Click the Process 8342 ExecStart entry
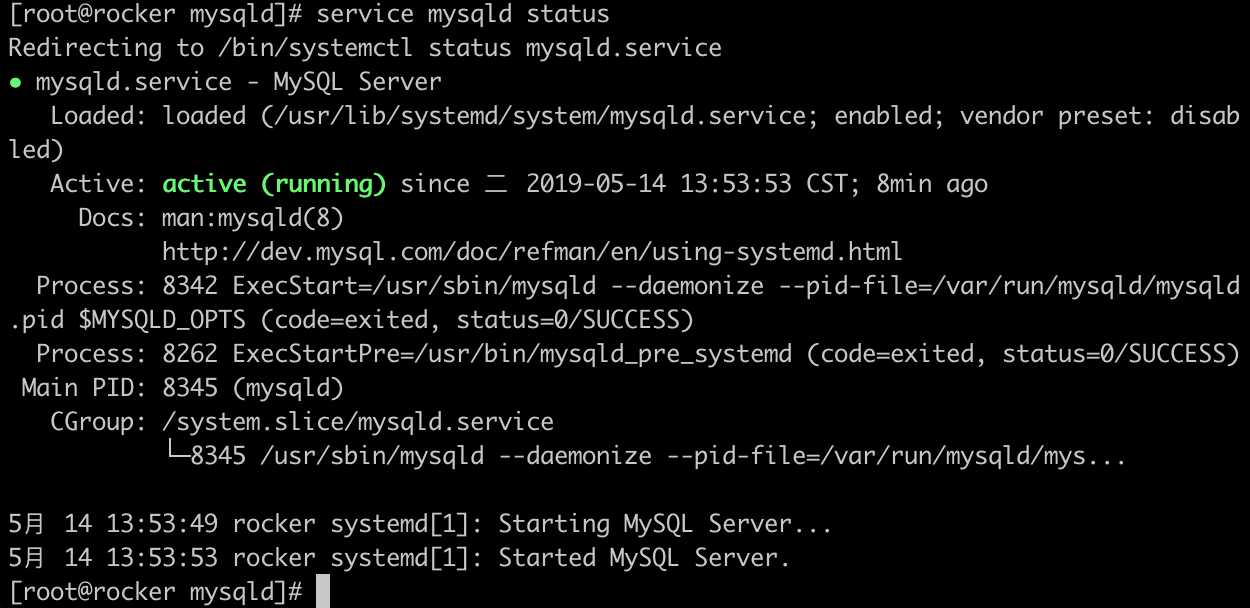The width and height of the screenshot is (1250, 608). coord(624,303)
